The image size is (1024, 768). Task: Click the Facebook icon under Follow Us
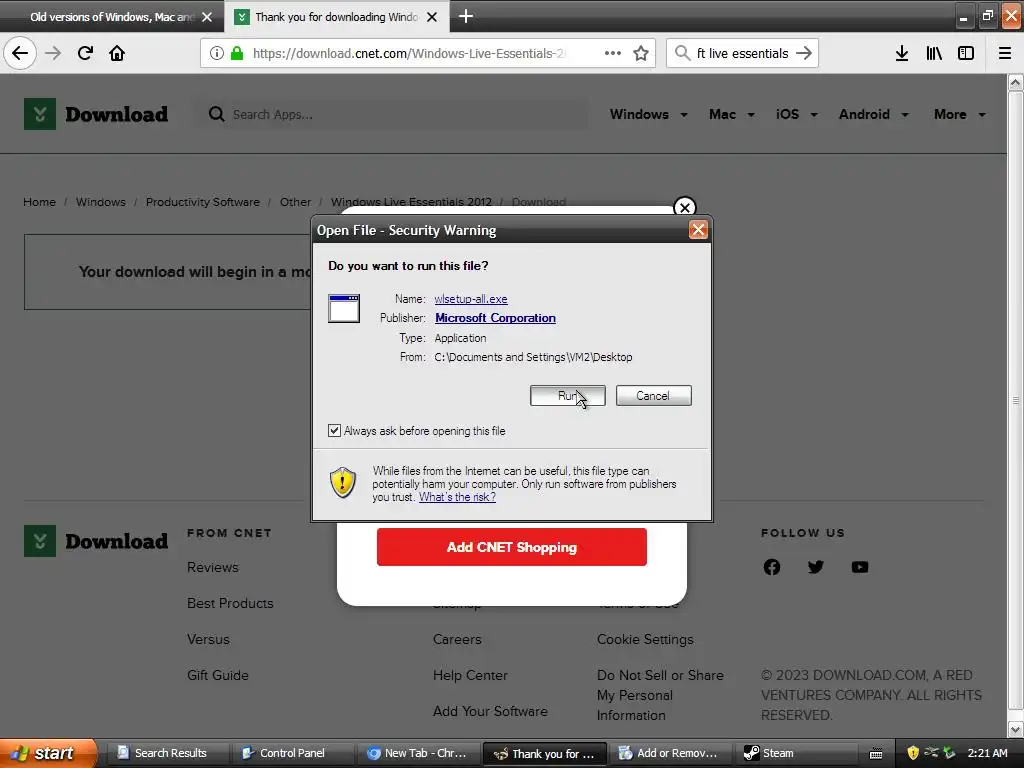pyautogui.click(x=772, y=567)
